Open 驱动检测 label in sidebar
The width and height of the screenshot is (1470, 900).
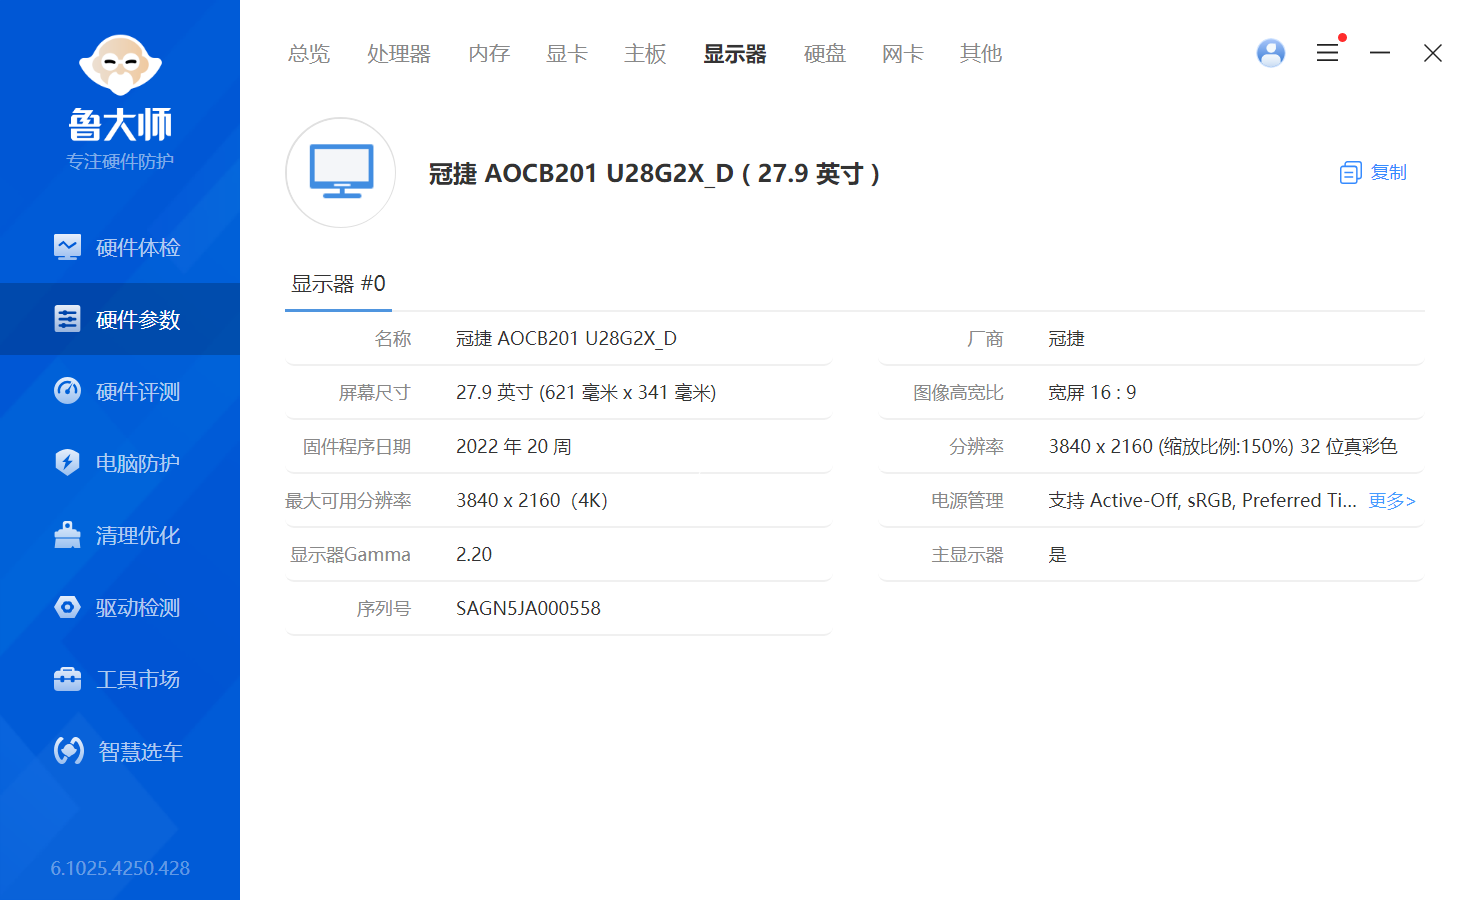tap(138, 607)
